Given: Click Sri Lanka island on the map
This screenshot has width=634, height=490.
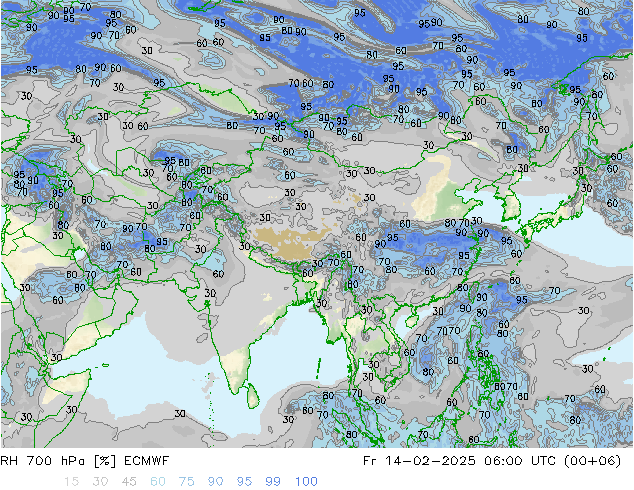Looking at the screenshot, I should [253, 395].
